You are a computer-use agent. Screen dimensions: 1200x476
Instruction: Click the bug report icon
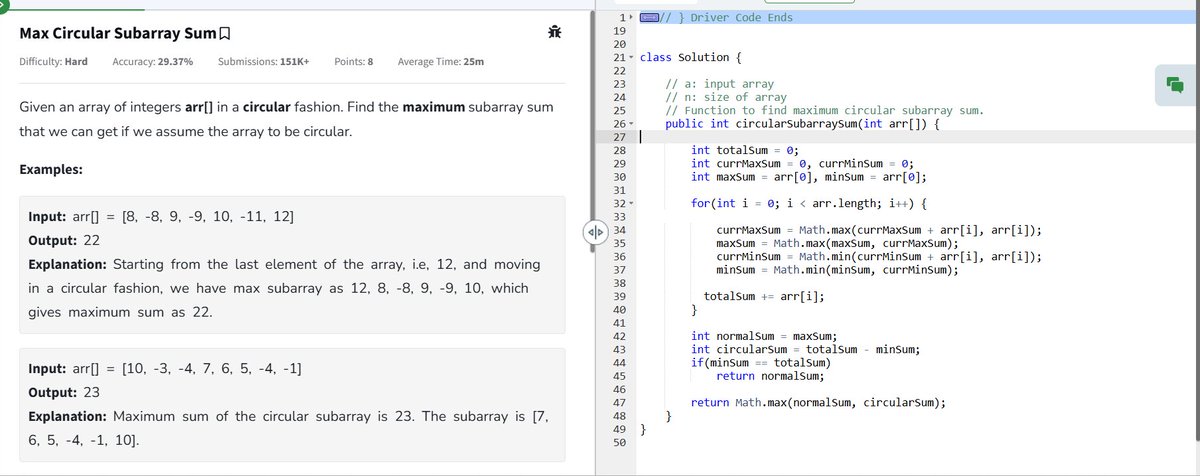point(554,34)
